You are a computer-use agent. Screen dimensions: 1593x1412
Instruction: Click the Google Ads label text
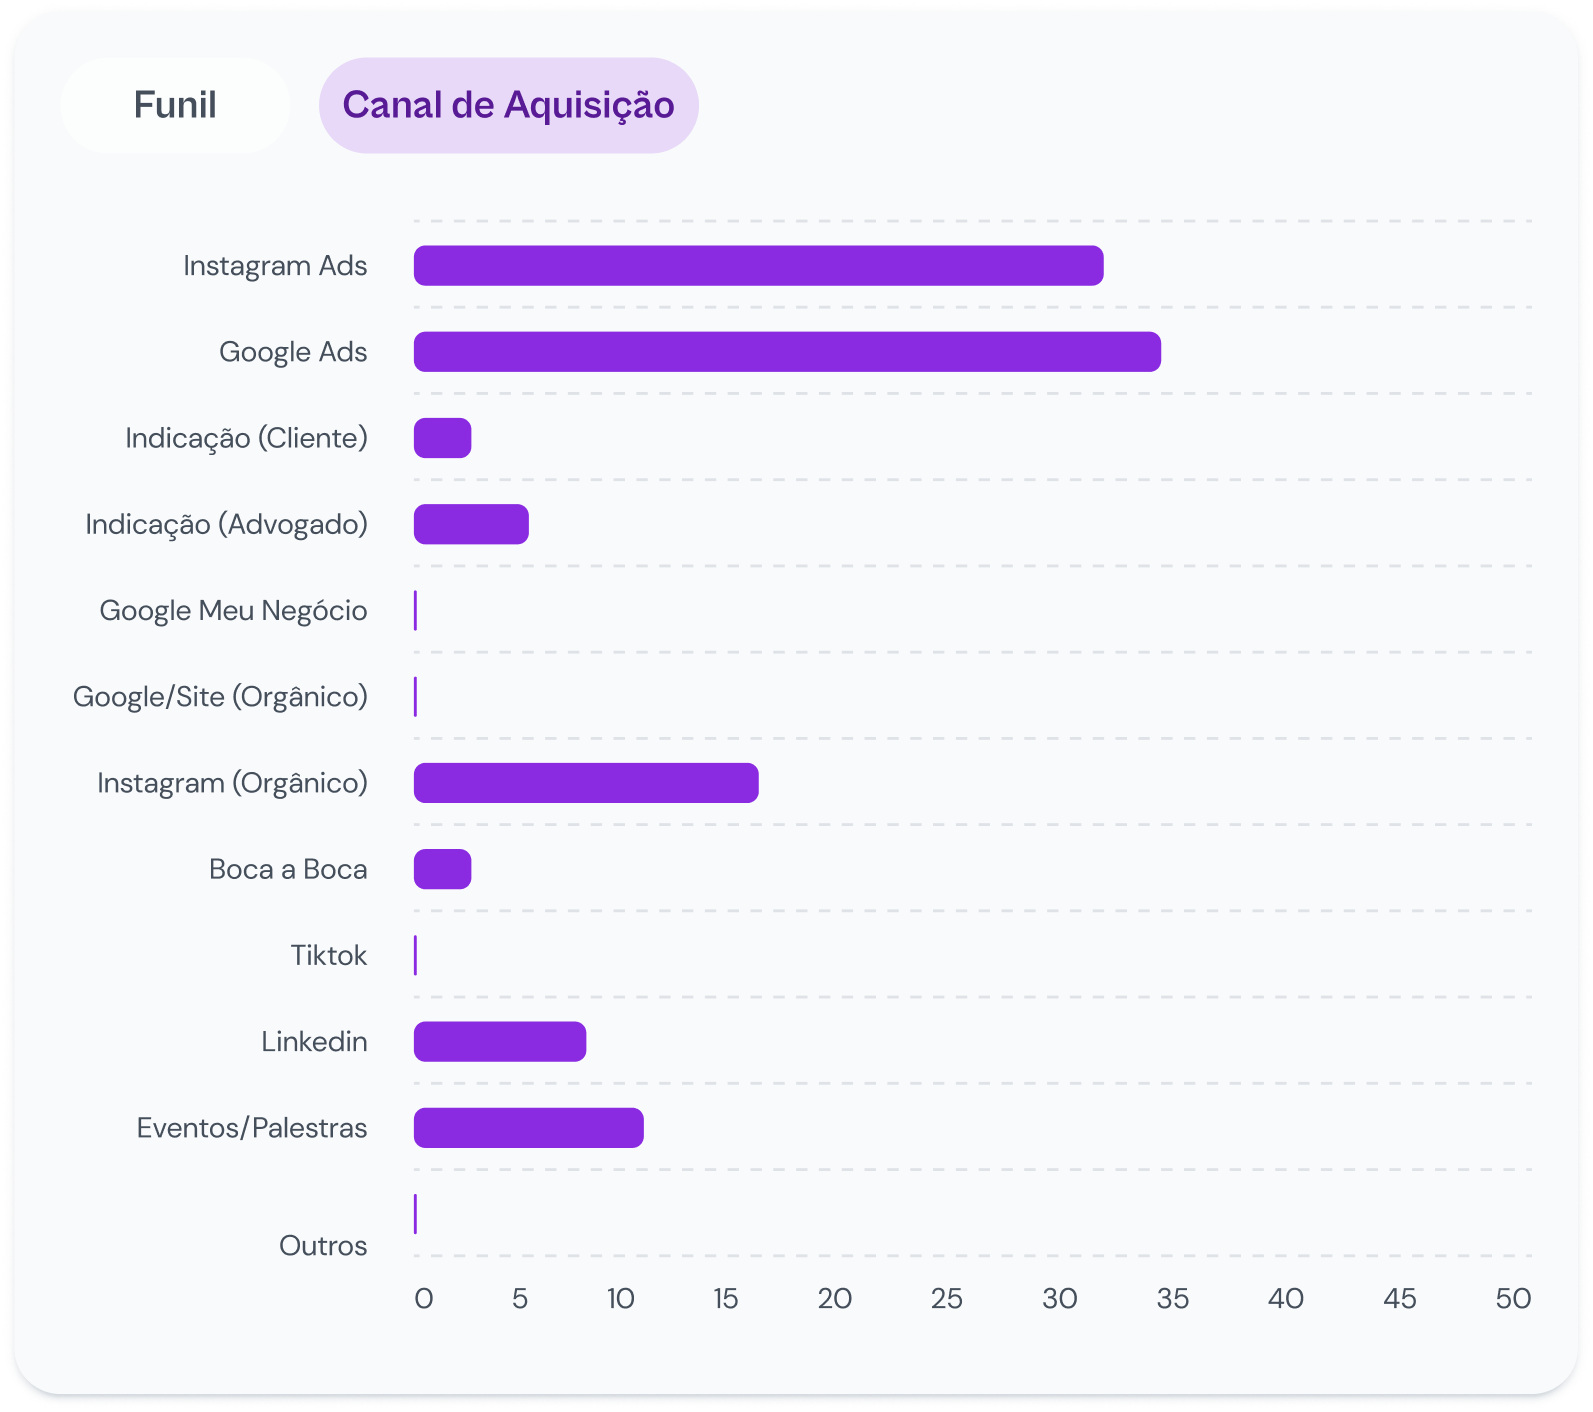coord(293,352)
